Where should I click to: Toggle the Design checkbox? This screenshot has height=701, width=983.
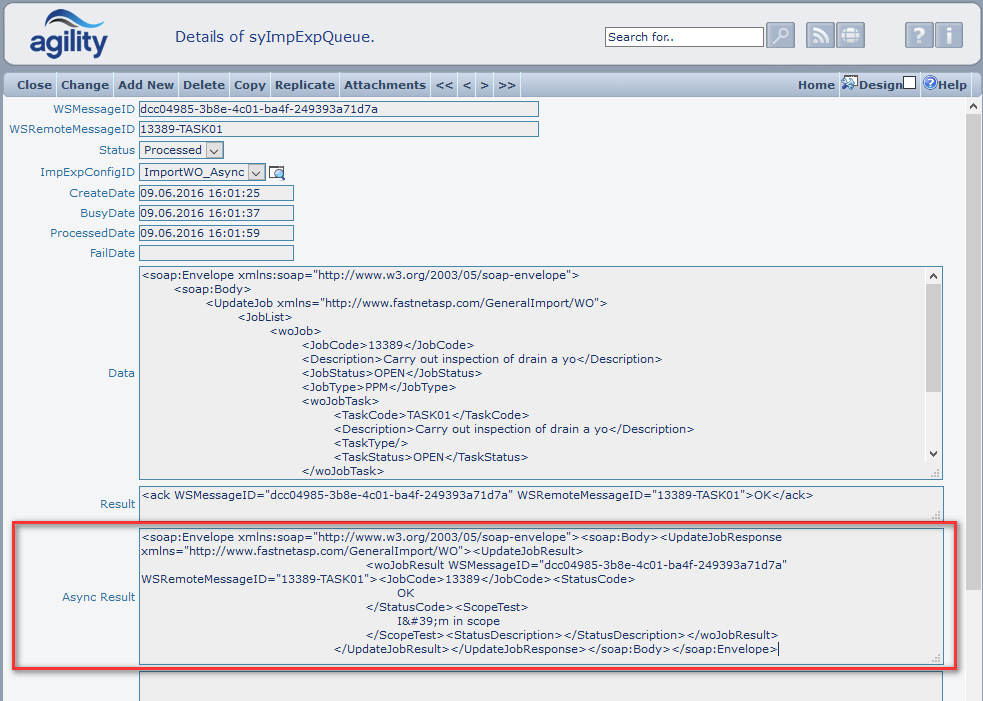909,84
